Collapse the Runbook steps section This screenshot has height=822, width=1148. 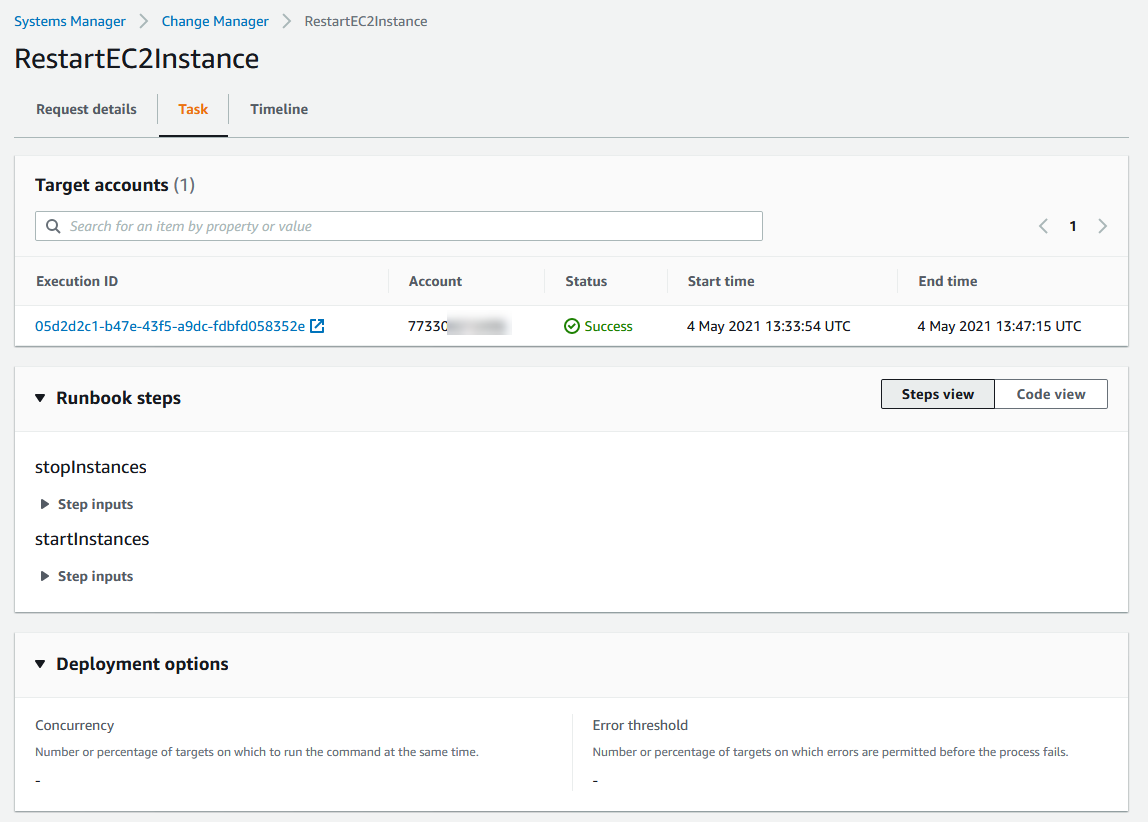point(40,398)
